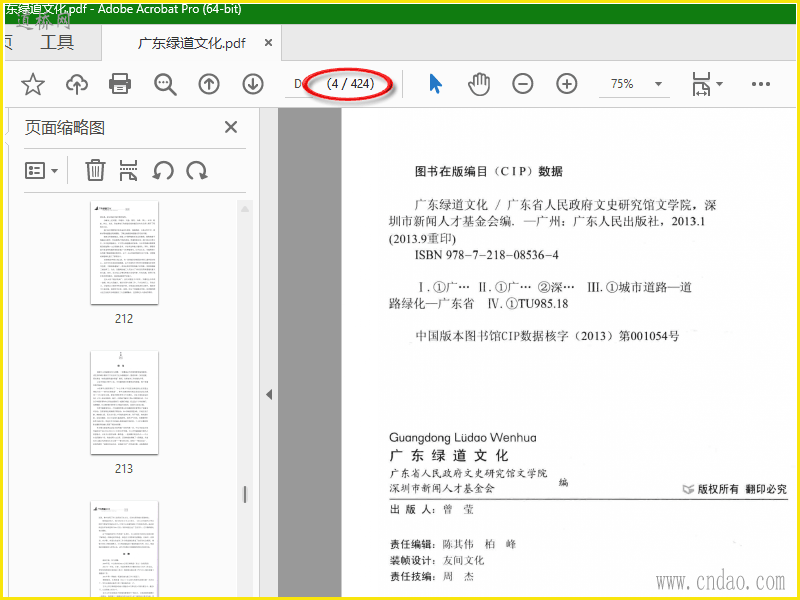The width and height of the screenshot is (800, 600).
Task: Click the thumbnail scrollbar up arrow
Action: (245, 209)
